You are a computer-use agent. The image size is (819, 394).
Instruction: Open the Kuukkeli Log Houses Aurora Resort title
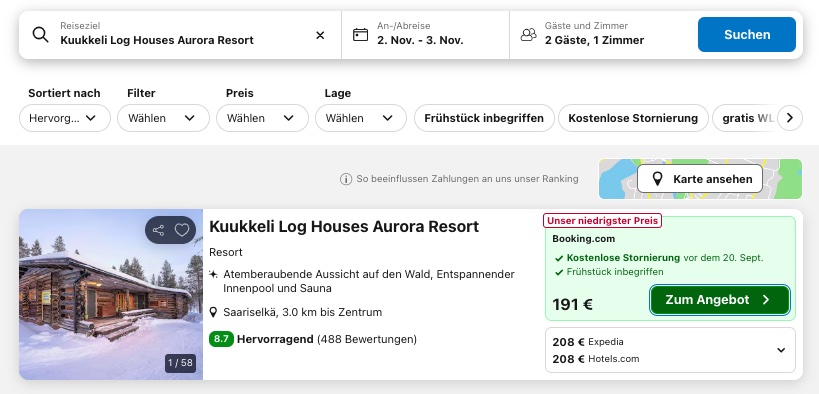pos(344,227)
